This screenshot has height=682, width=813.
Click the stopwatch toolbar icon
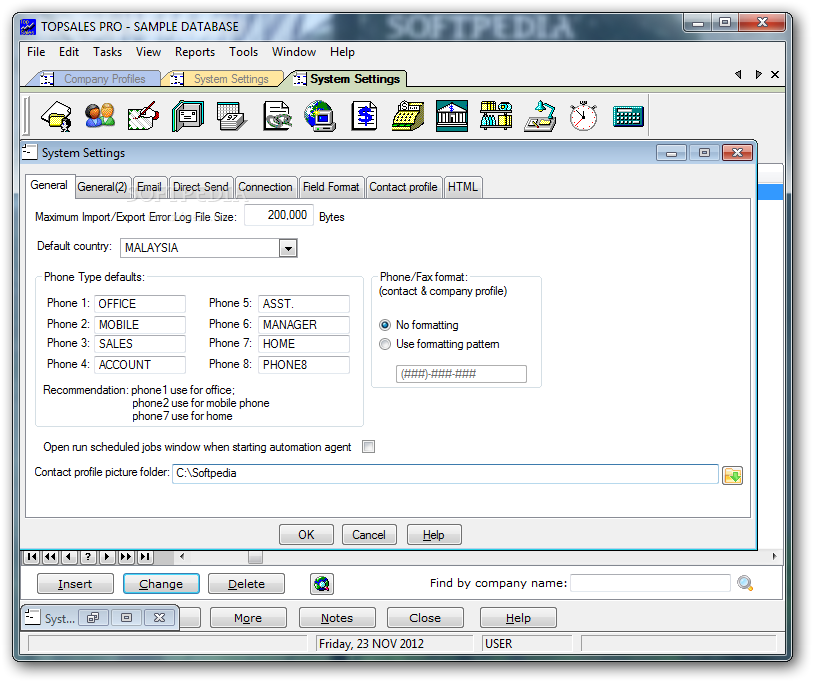583,116
